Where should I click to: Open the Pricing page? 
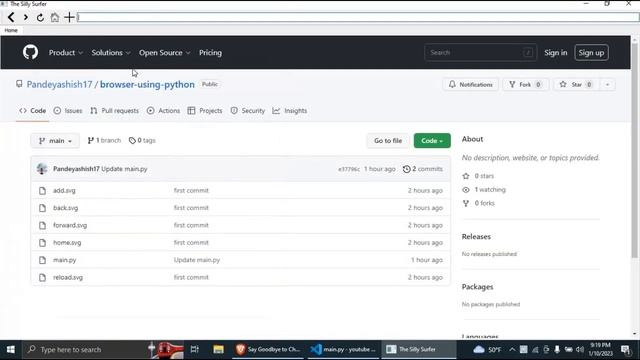click(210, 53)
